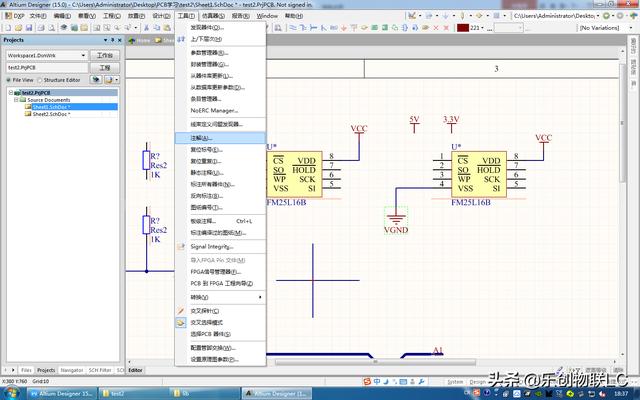640x400 pixels.
Task: Click the copy toolbar icon
Action: (x=157, y=28)
